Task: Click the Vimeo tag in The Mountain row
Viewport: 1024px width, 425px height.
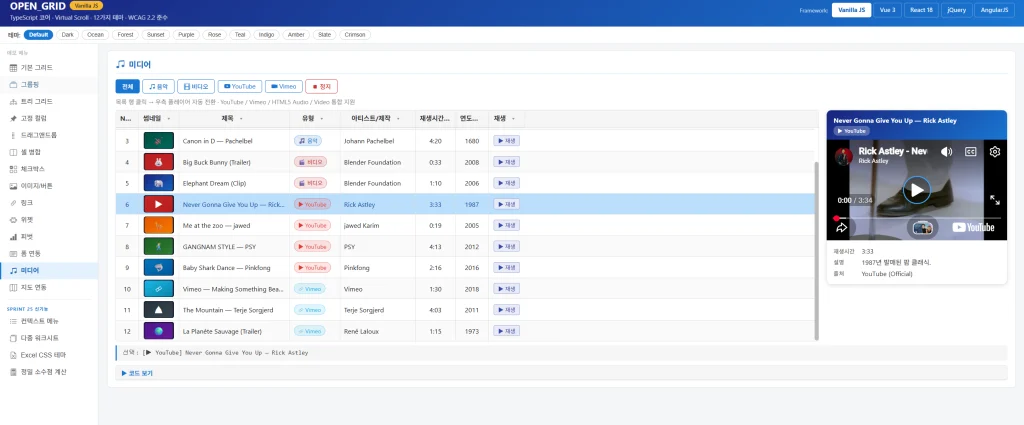Action: (x=310, y=310)
